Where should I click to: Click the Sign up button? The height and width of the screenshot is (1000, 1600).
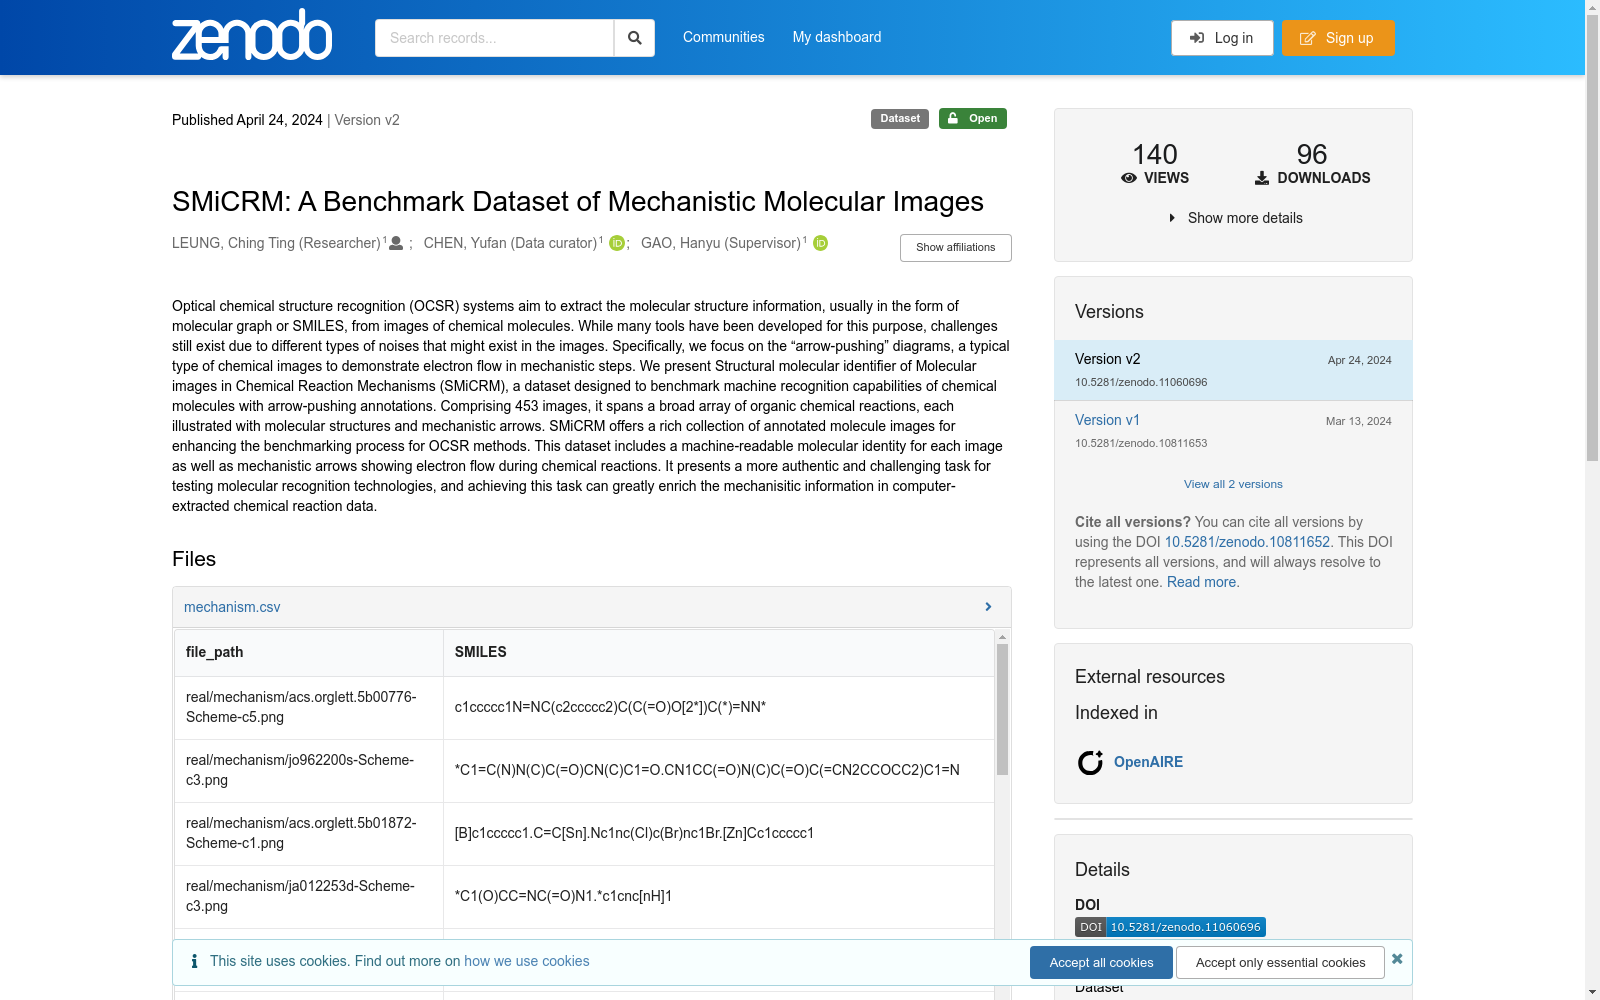coord(1338,38)
